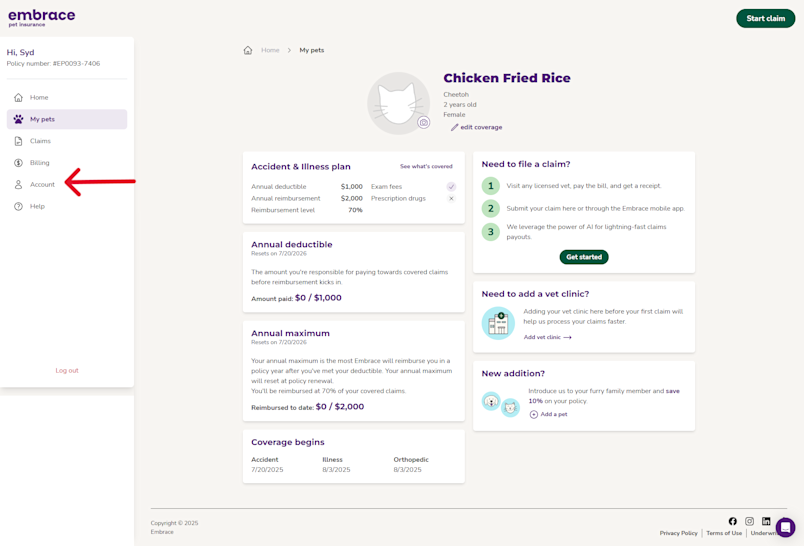The image size is (804, 546).
Task: Open the chat widget bubble
Action: point(786,527)
